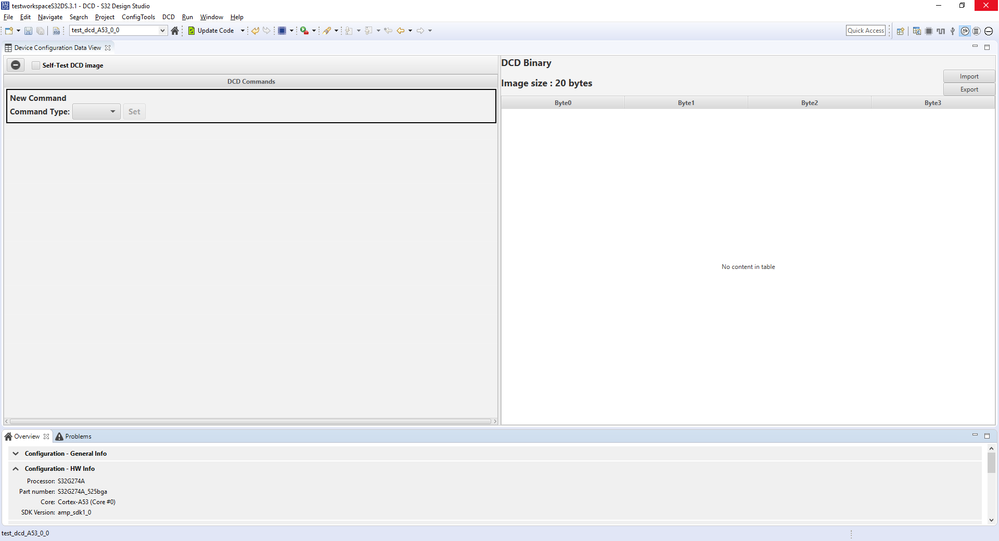Maximize the Overview panel

pyautogui.click(x=987, y=436)
